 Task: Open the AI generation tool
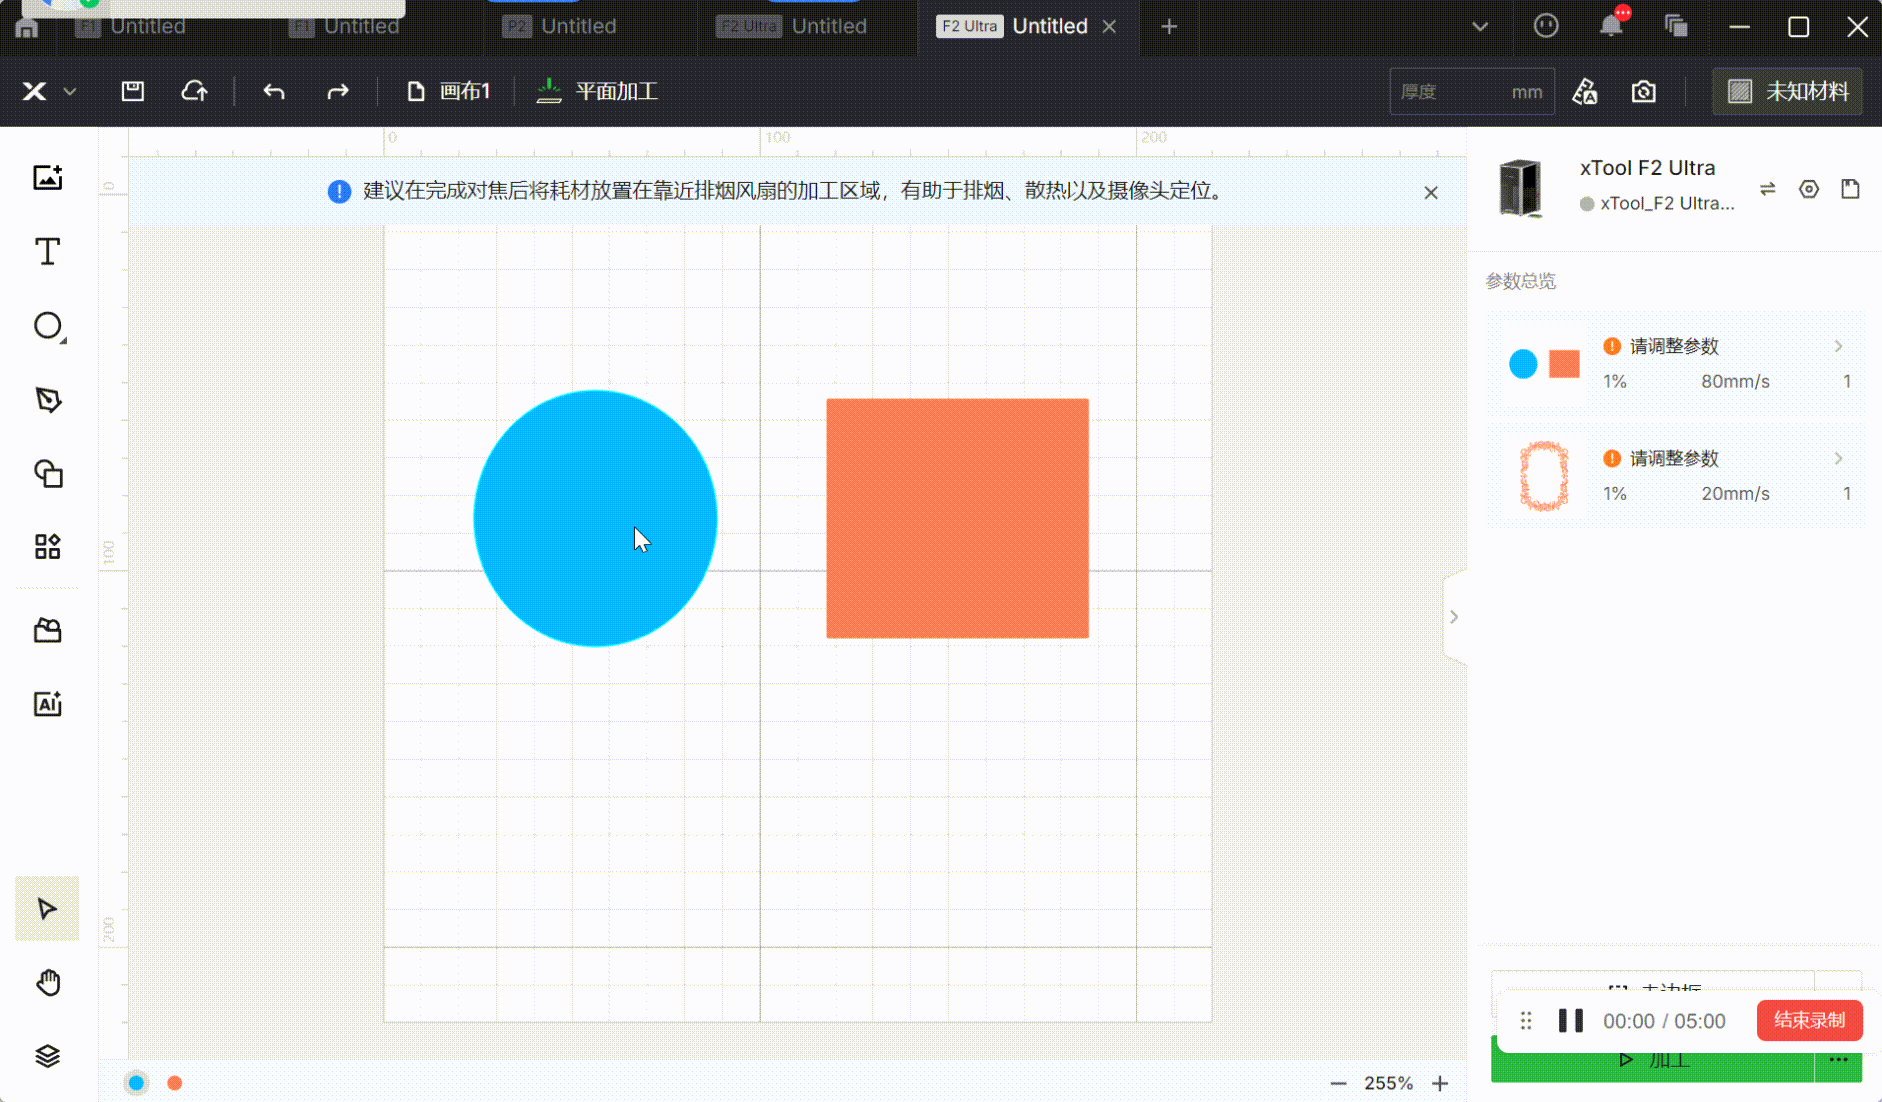(x=47, y=704)
